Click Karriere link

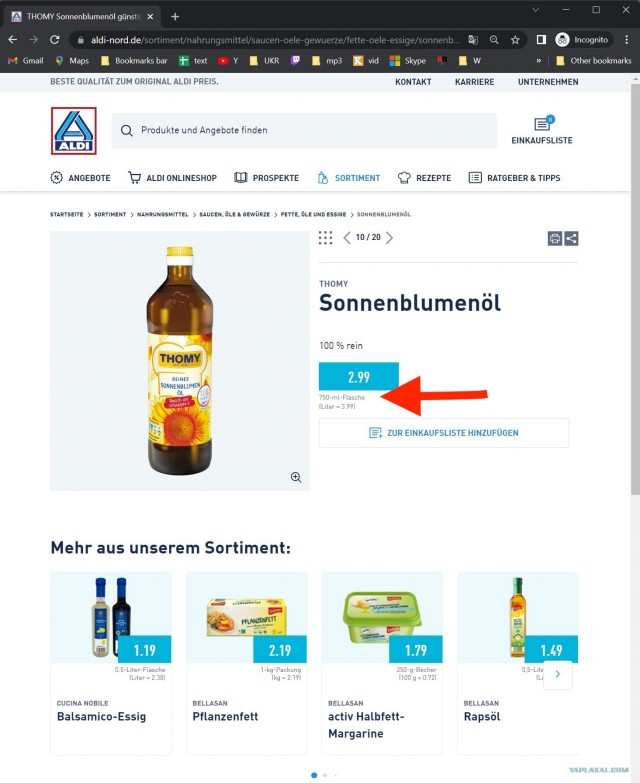(x=474, y=82)
